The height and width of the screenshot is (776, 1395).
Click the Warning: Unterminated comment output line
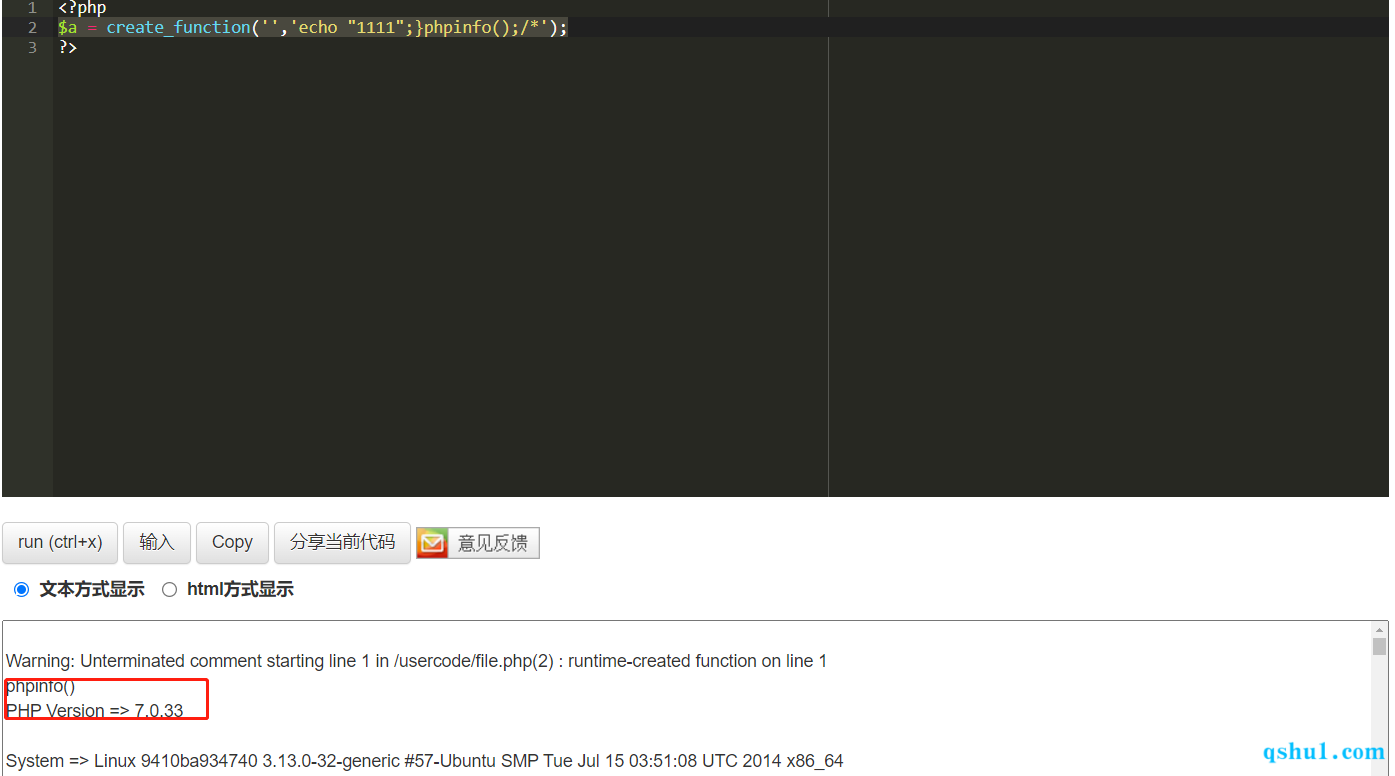[416, 661]
